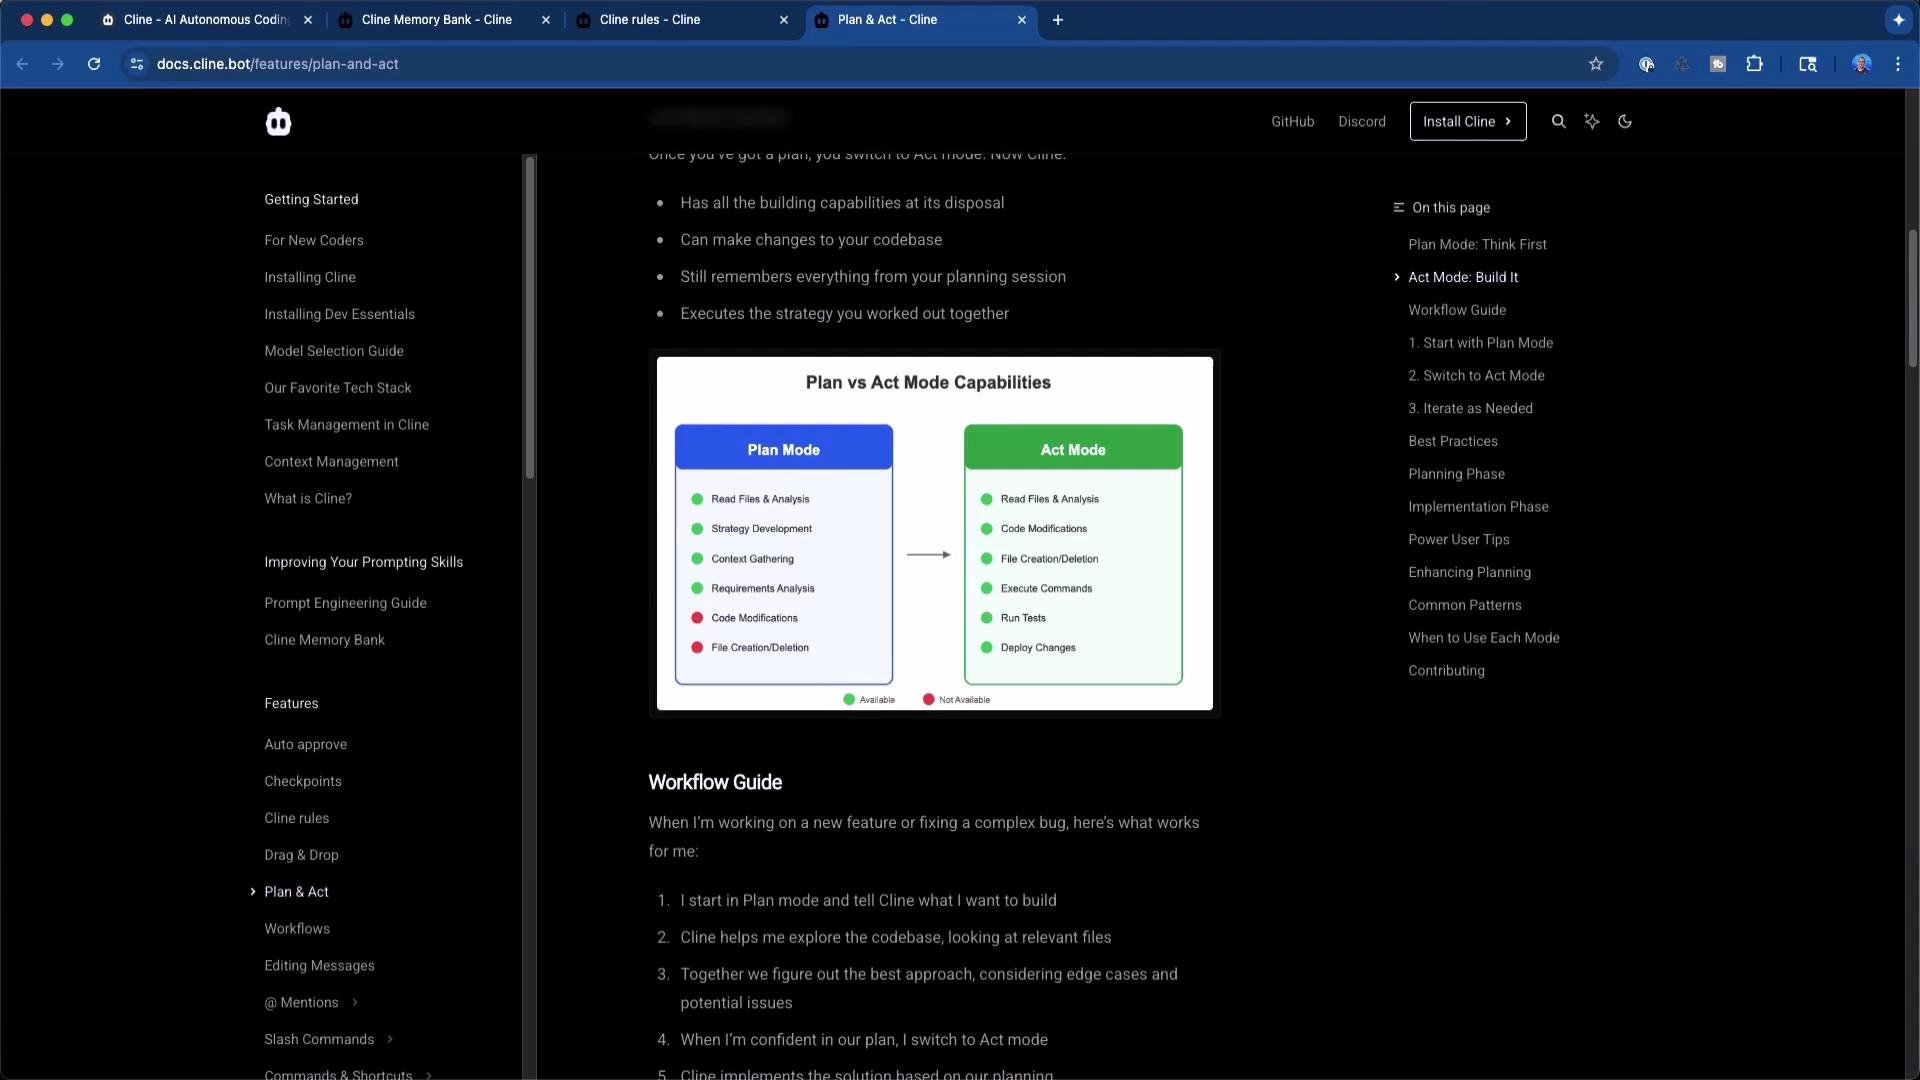Open Checkpoints feature page
The image size is (1920, 1080).
[x=302, y=782]
